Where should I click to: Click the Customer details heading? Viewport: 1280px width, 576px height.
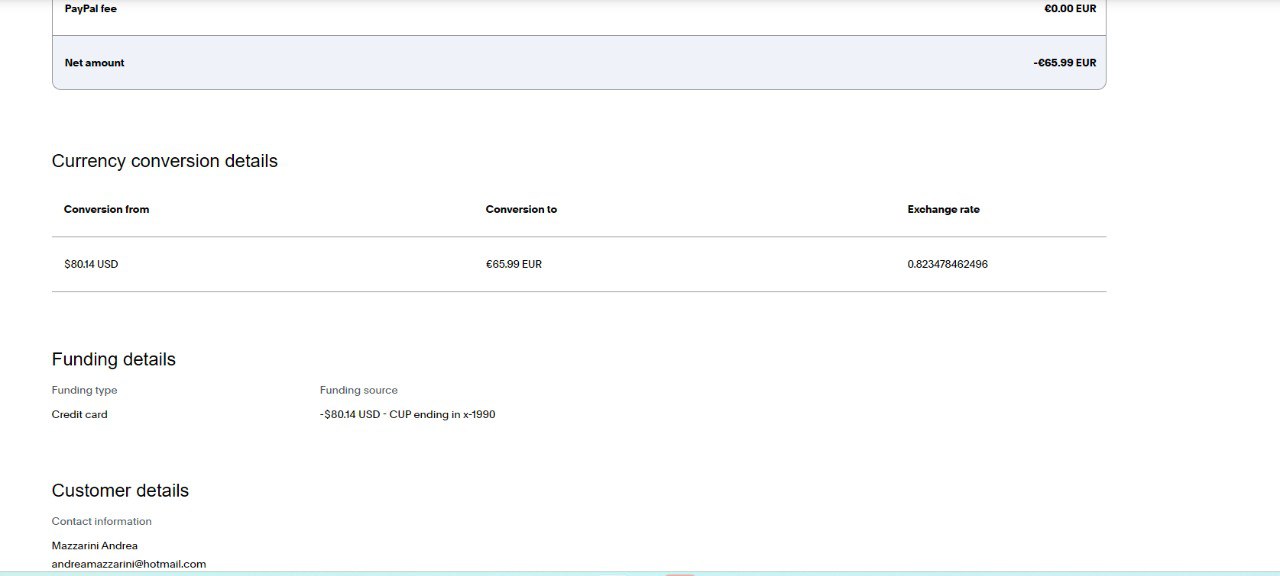point(120,490)
